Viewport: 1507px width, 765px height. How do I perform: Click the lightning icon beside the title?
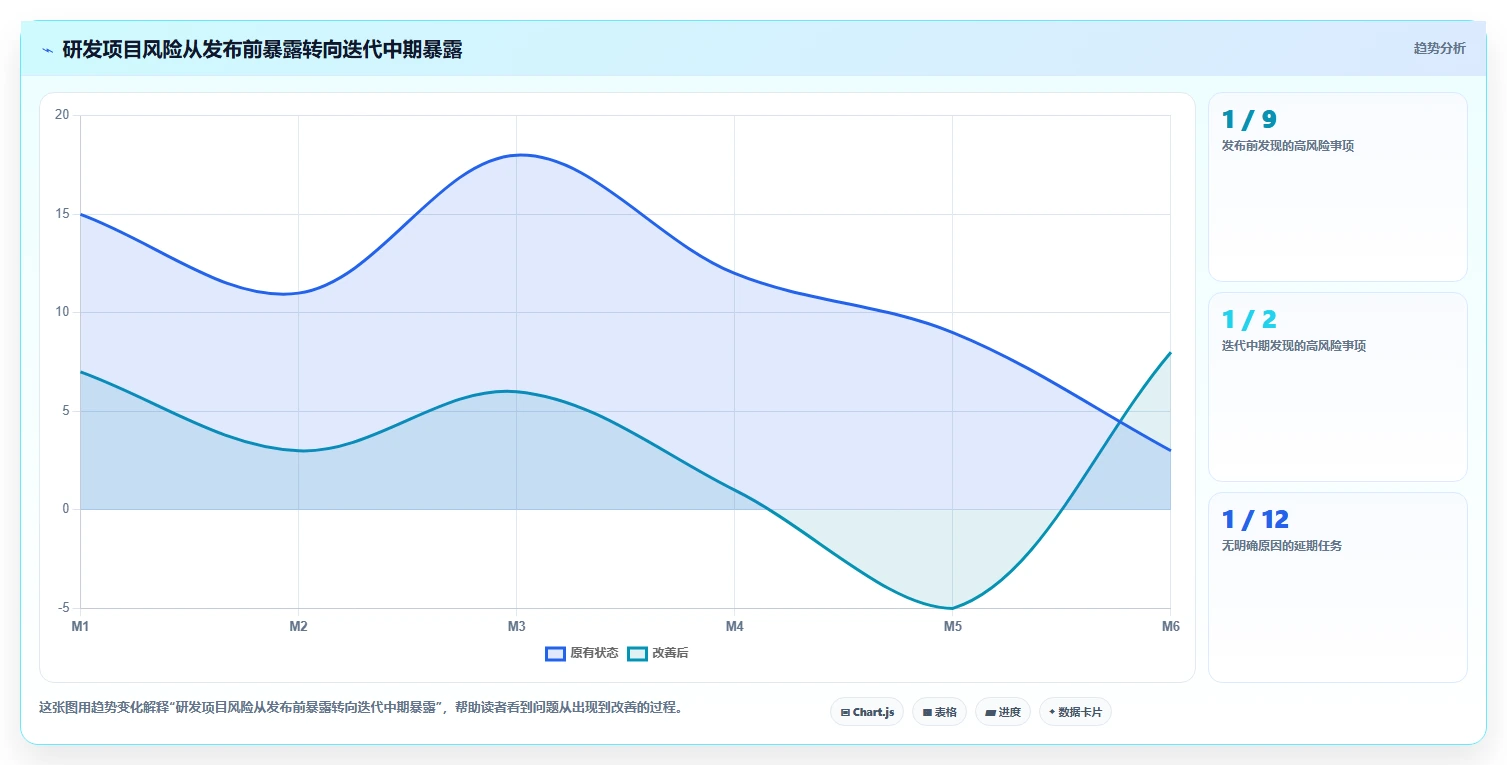click(47, 50)
